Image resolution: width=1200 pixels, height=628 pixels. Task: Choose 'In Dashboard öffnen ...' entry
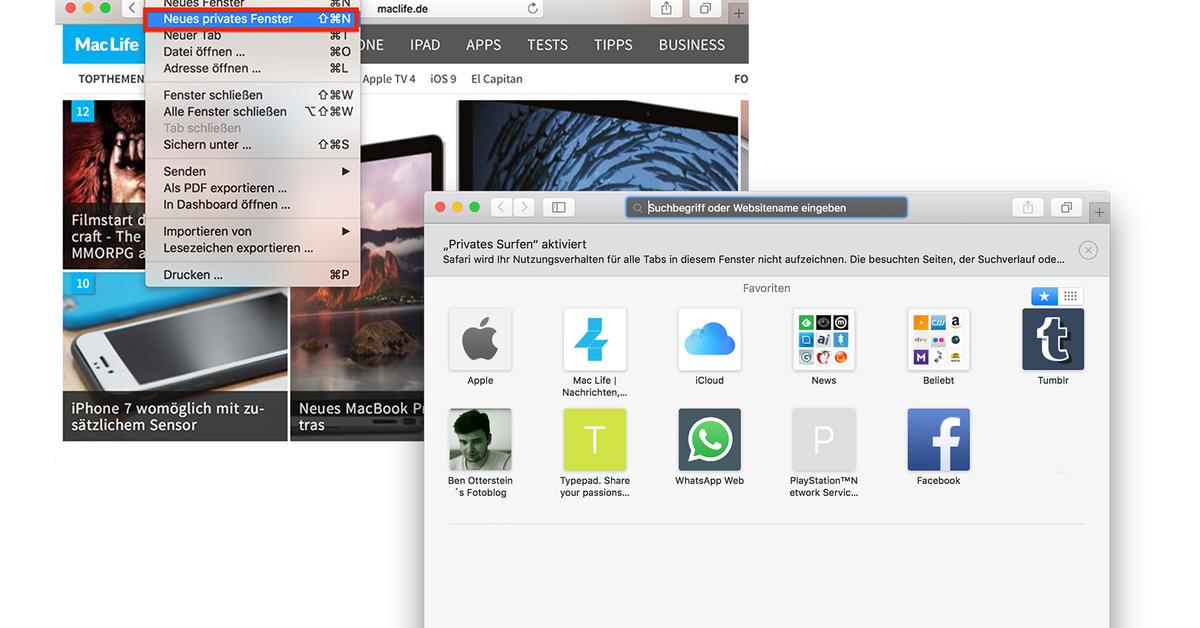click(253, 204)
